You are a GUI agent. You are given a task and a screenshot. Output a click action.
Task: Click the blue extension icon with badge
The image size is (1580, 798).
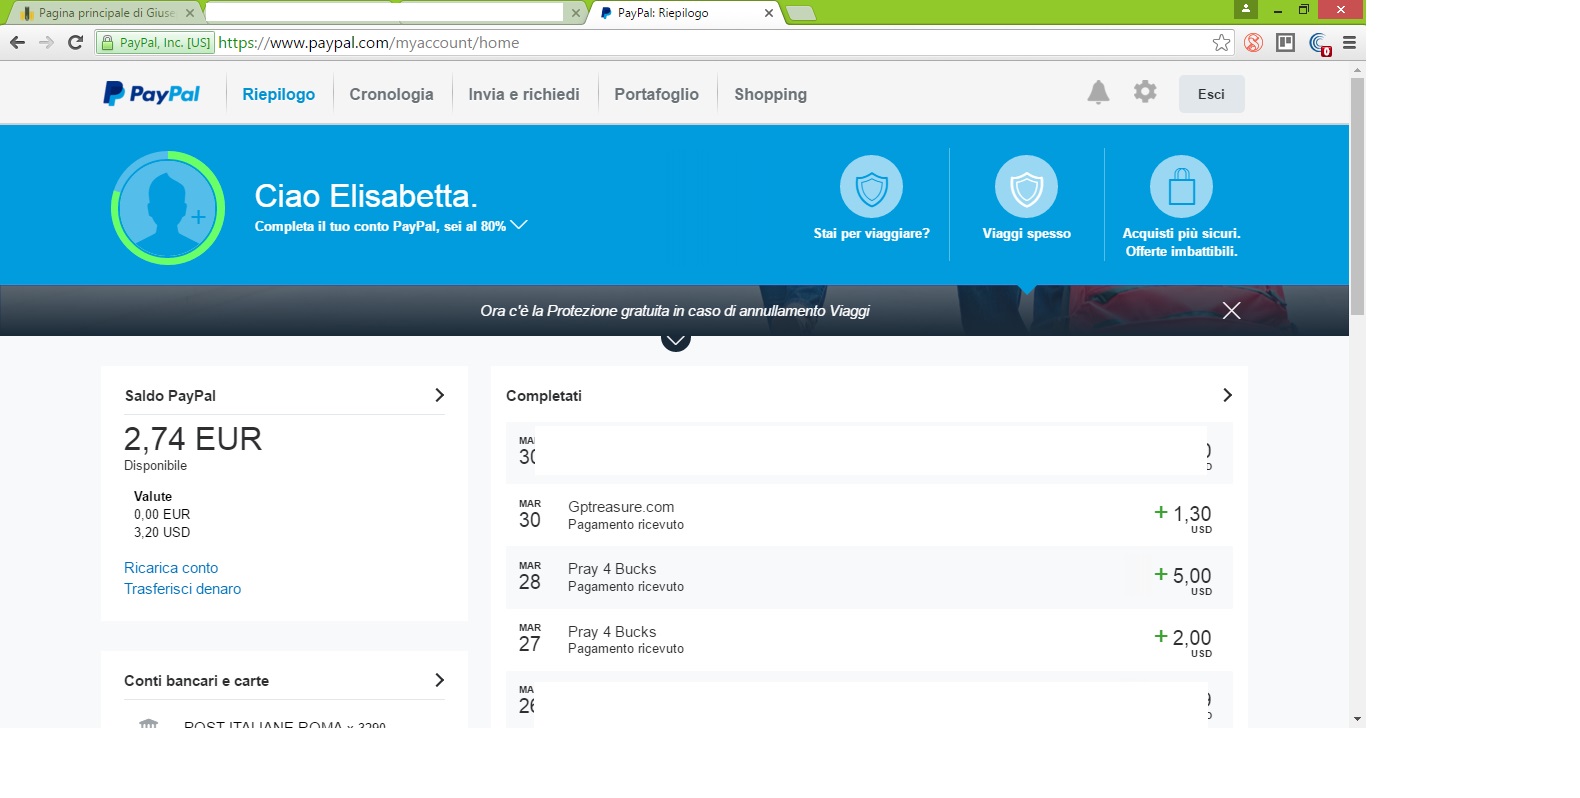1320,43
